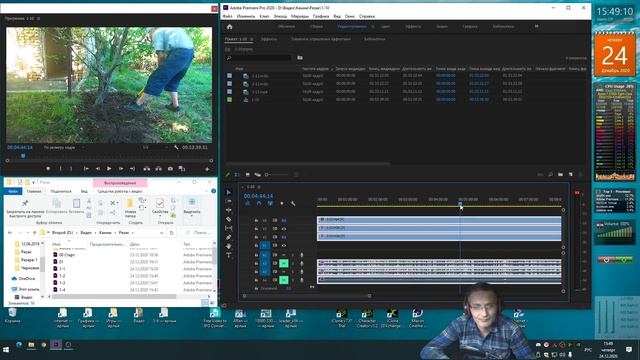The image size is (640, 360).
Task: Click the timeline playhead marker
Action: [x=460, y=203]
